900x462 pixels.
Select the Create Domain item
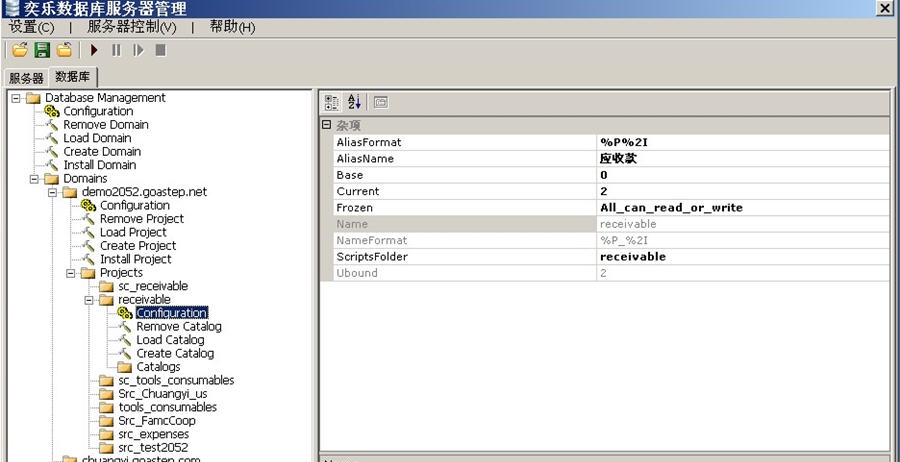pos(102,152)
